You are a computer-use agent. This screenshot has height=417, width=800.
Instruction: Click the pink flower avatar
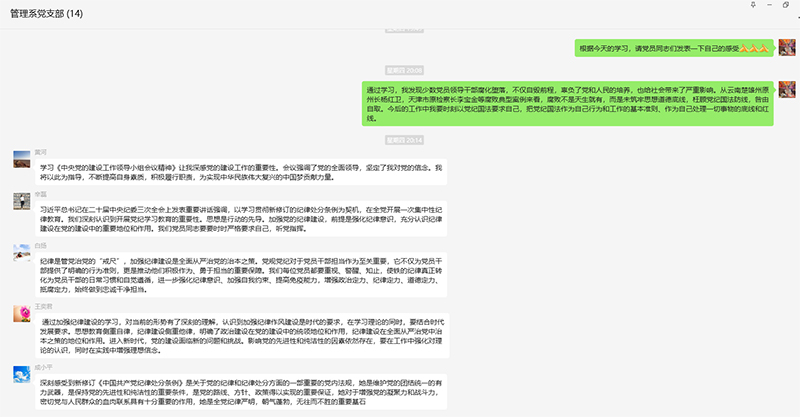(x=21, y=315)
